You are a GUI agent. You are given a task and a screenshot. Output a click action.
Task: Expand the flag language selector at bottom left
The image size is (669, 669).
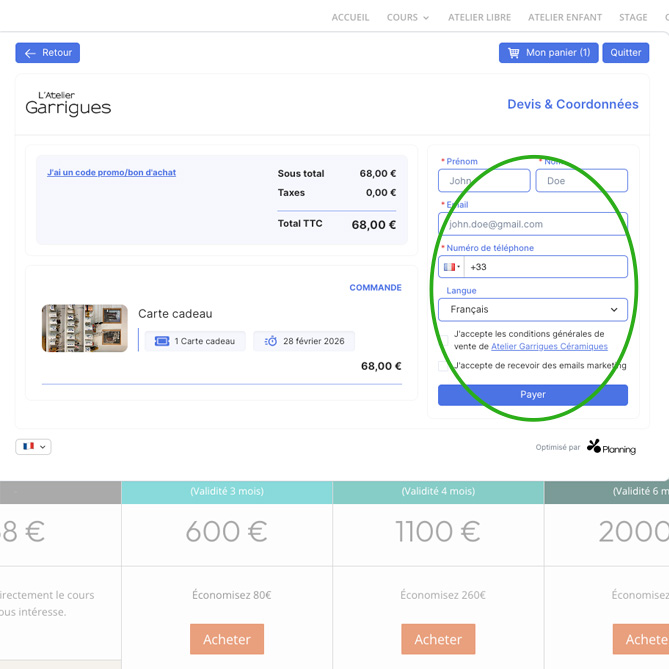tap(33, 447)
